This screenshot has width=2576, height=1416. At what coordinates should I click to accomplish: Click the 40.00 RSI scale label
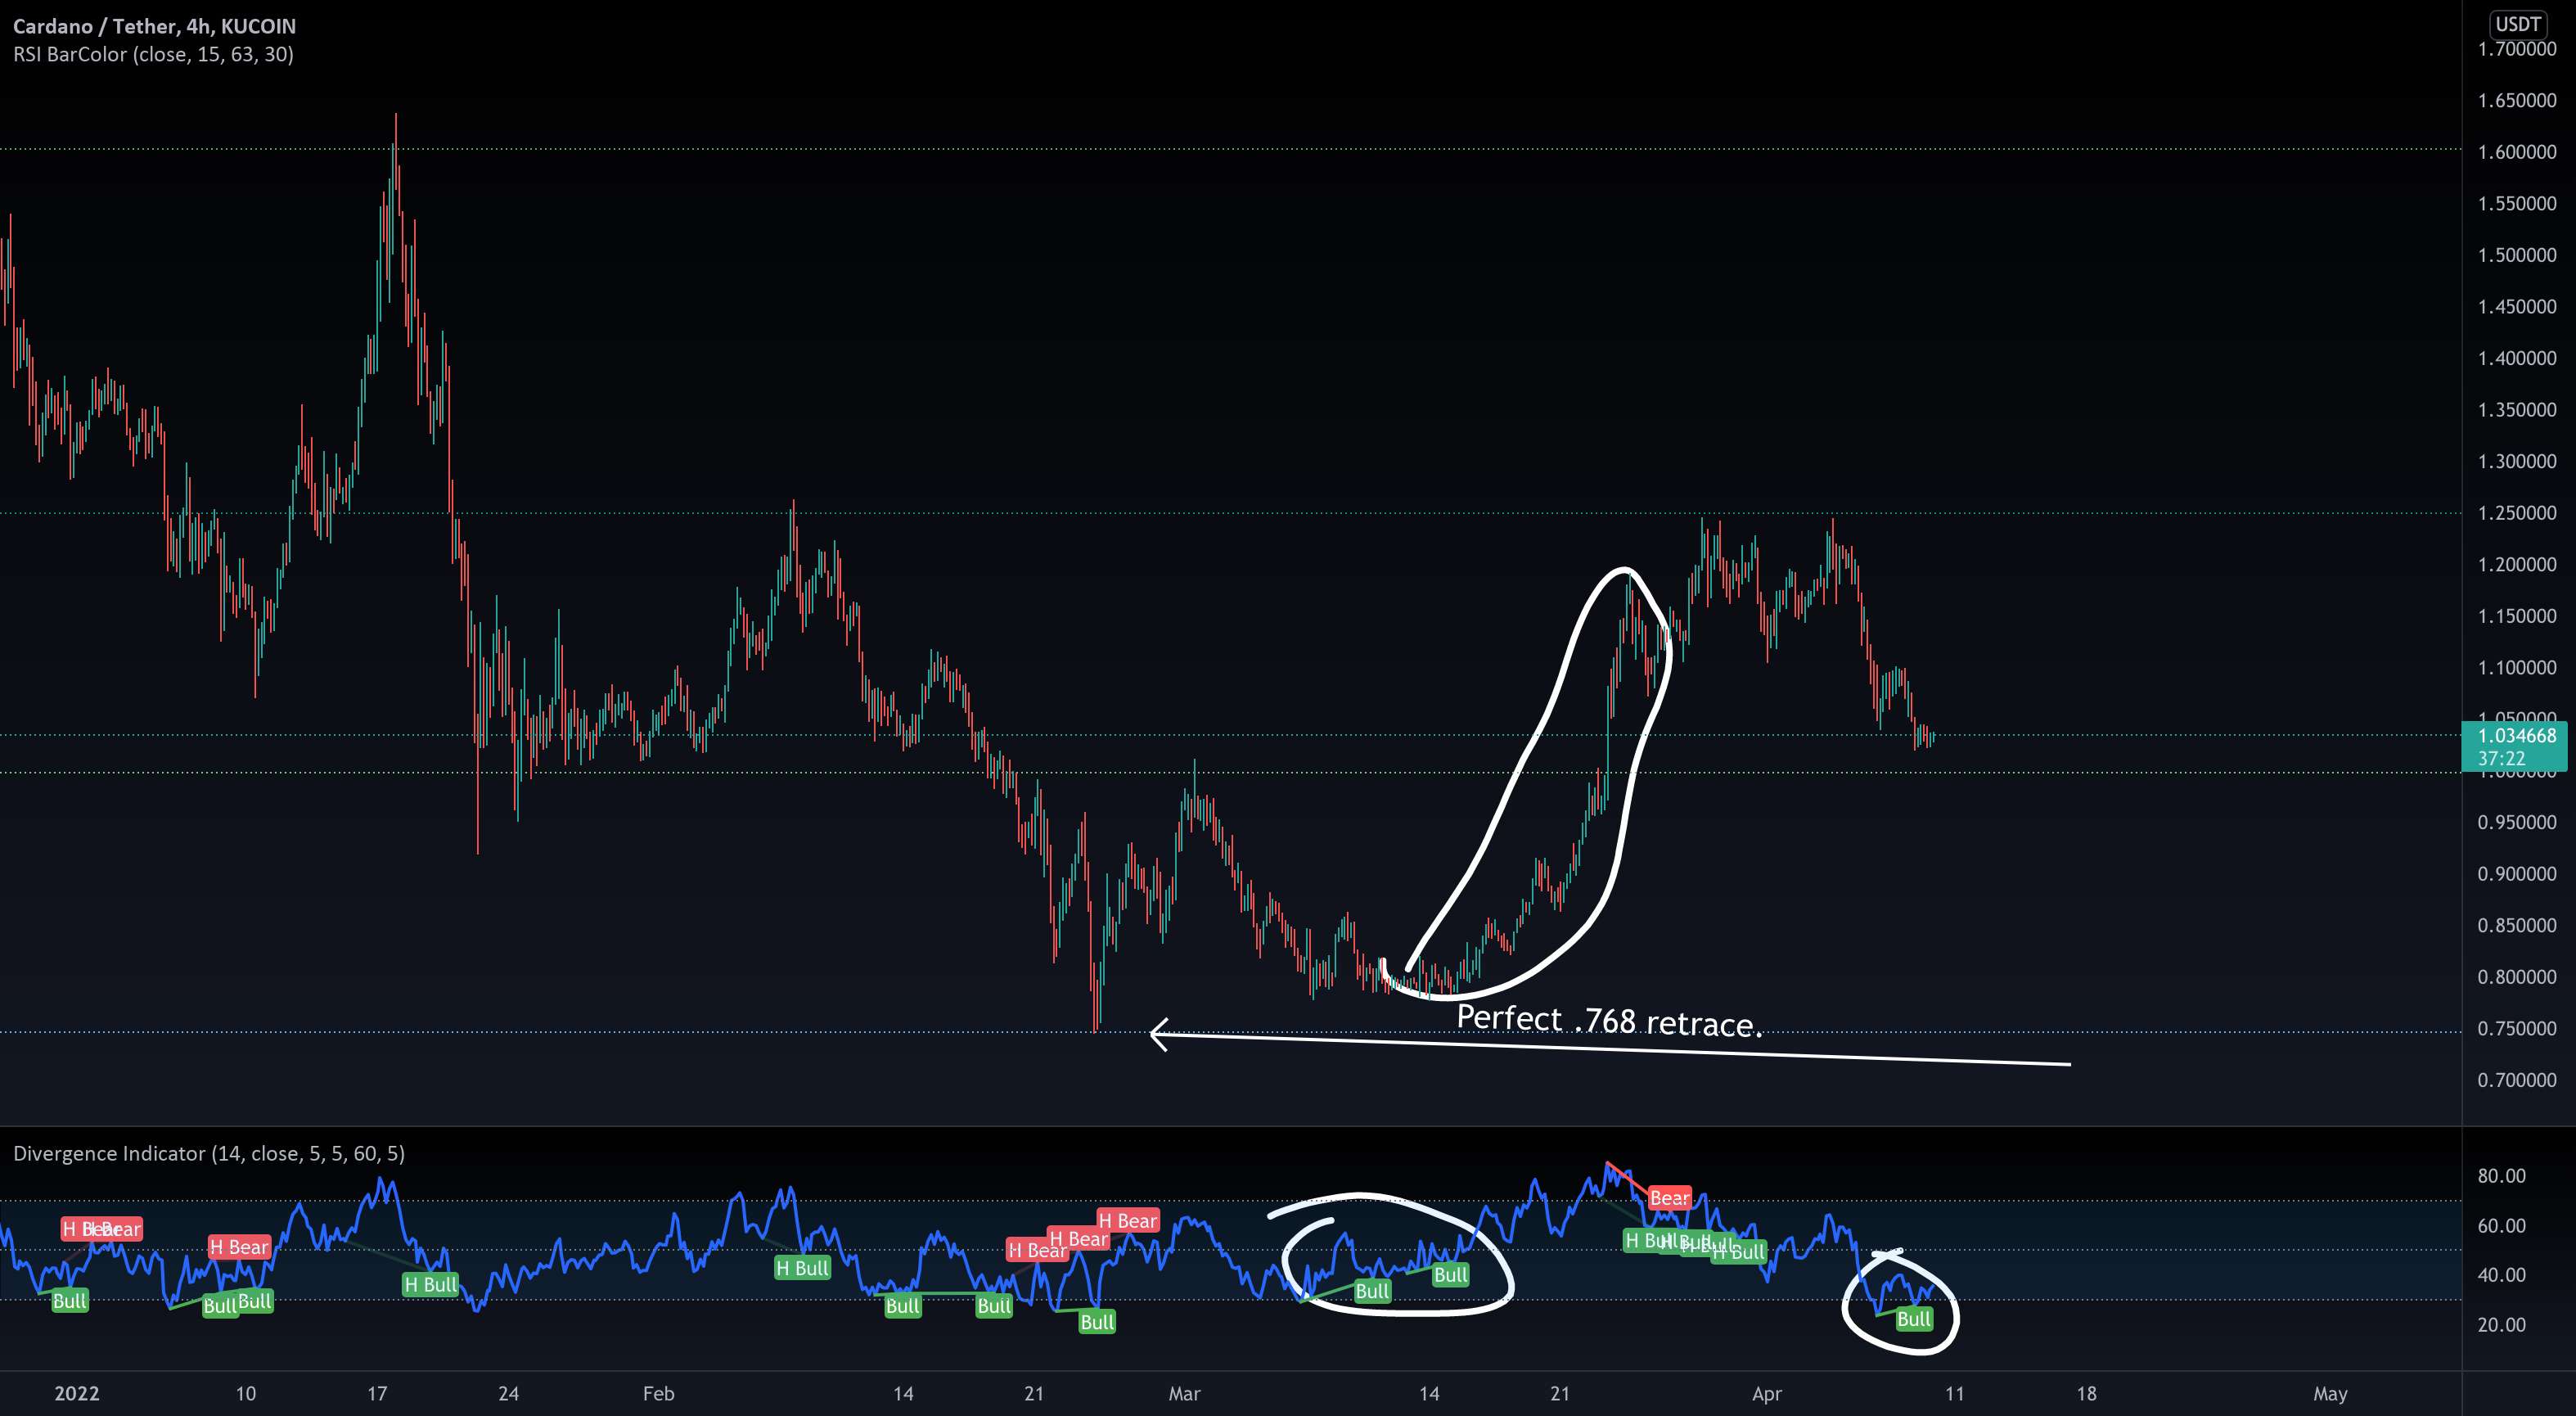2502,1275
